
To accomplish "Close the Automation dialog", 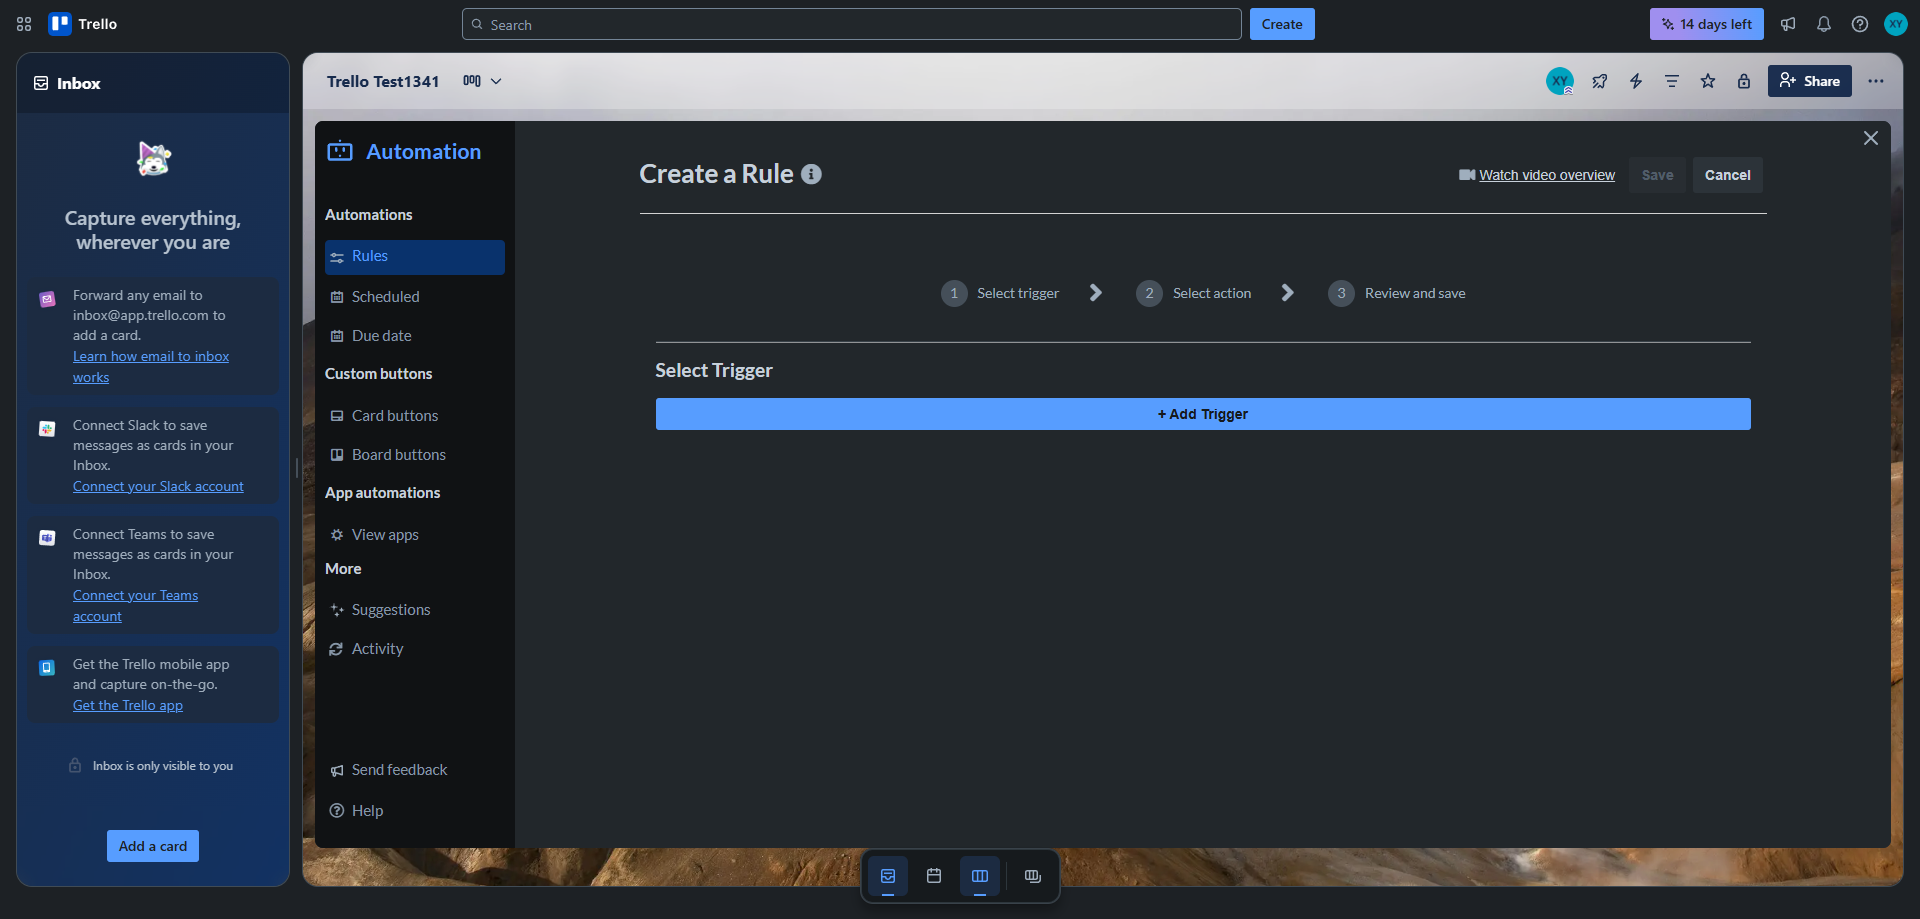I will click(1871, 138).
